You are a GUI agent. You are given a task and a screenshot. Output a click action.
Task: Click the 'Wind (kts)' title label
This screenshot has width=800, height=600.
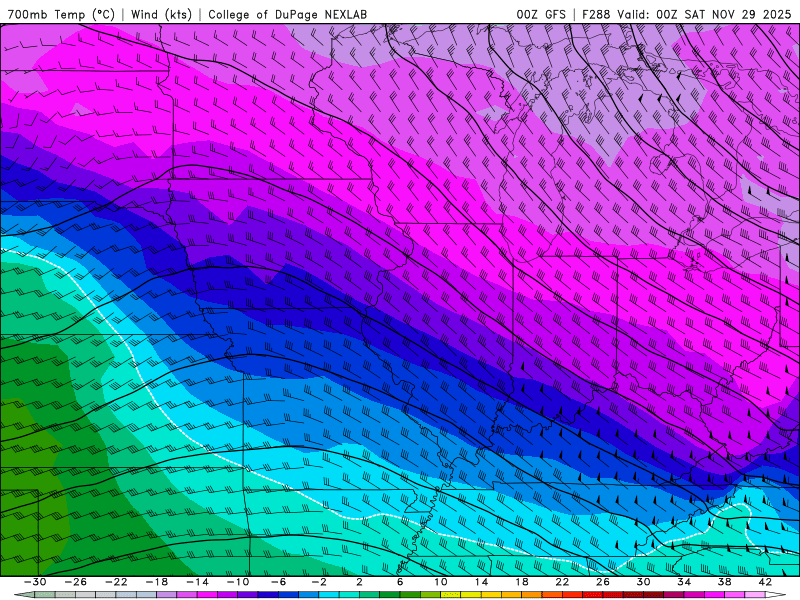[161, 14]
